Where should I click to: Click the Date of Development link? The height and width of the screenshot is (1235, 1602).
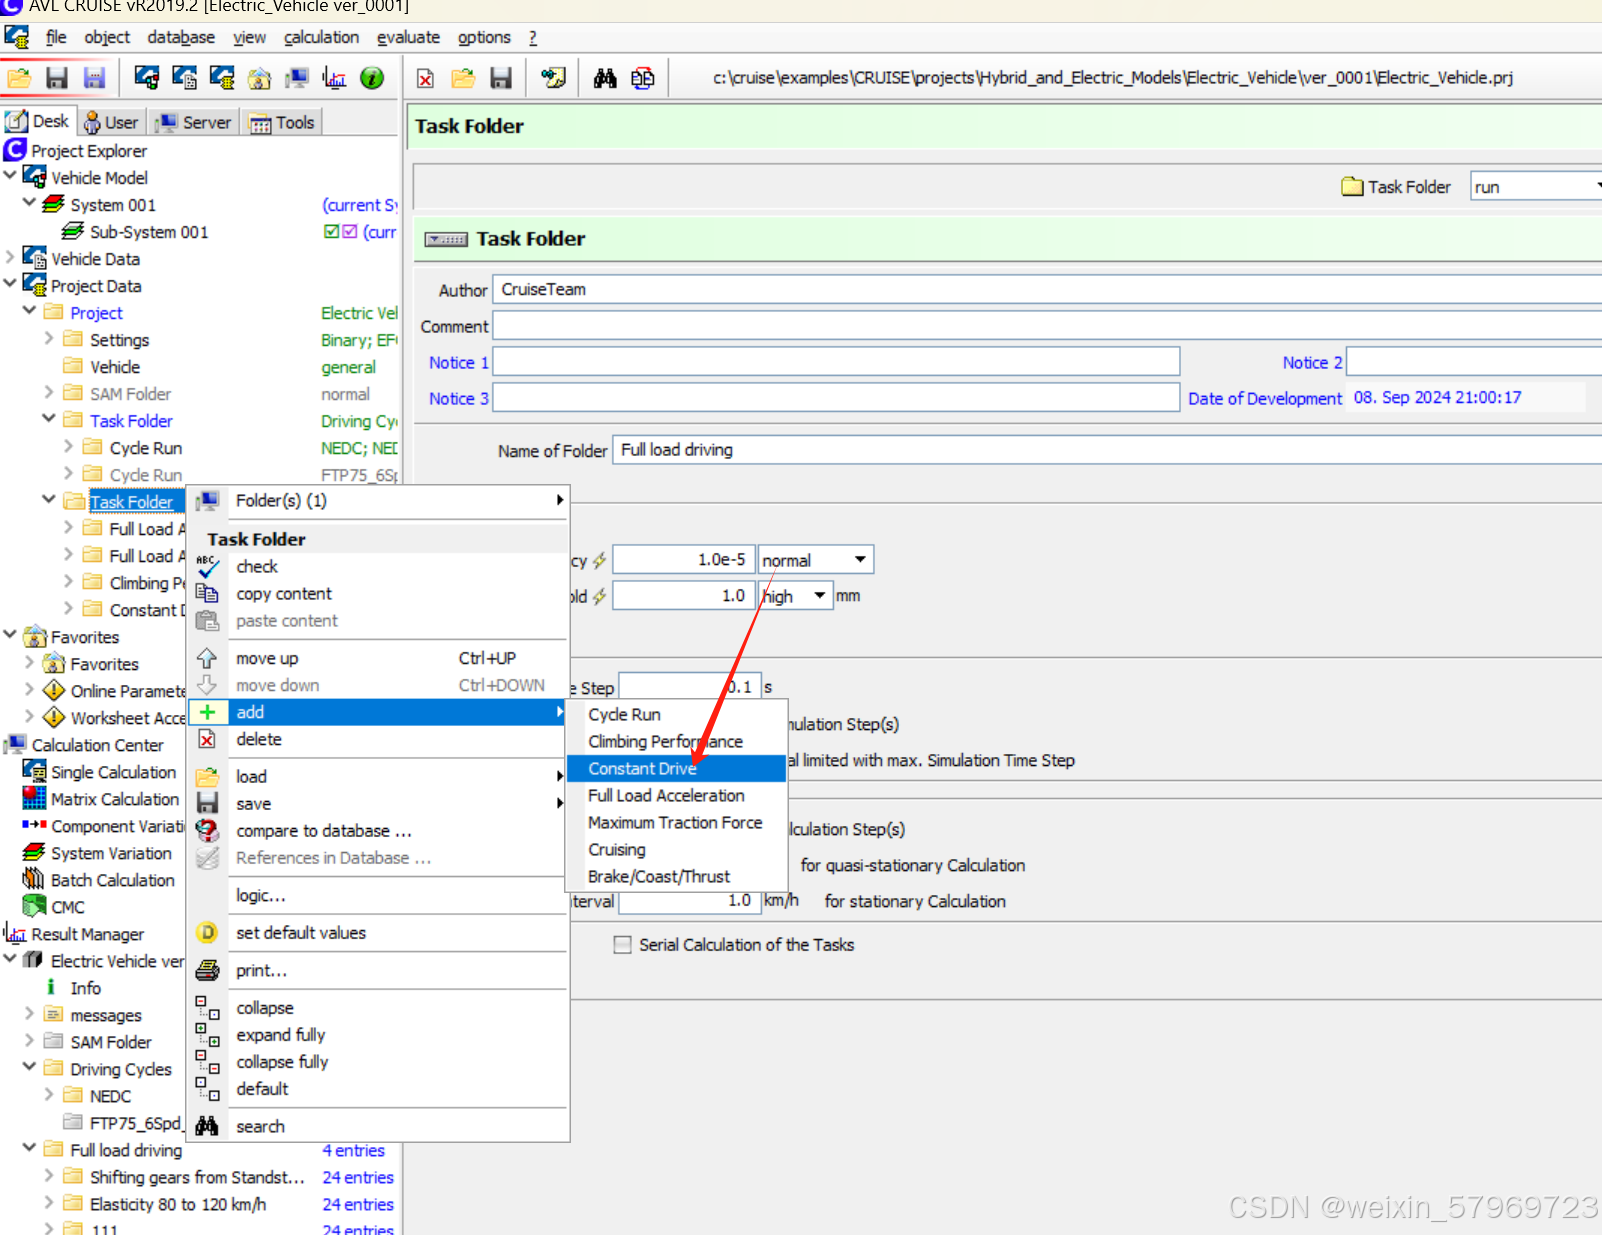click(x=1265, y=398)
